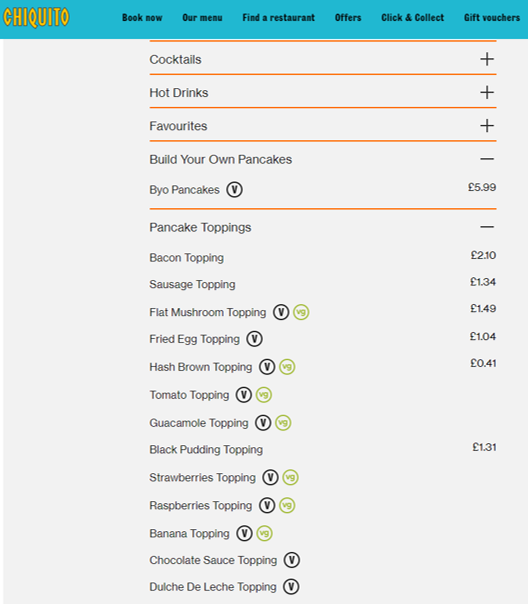
Task: Click the Chiquito logo
Action: (x=36, y=17)
